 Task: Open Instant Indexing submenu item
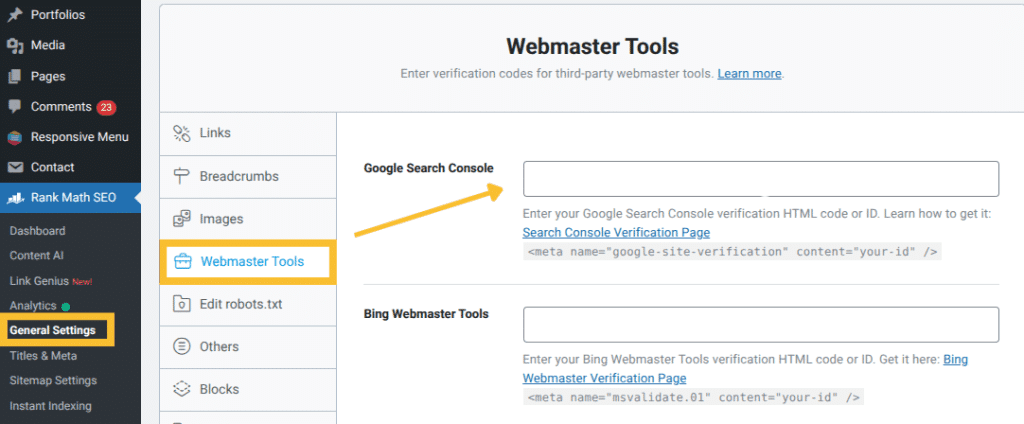tap(50, 406)
